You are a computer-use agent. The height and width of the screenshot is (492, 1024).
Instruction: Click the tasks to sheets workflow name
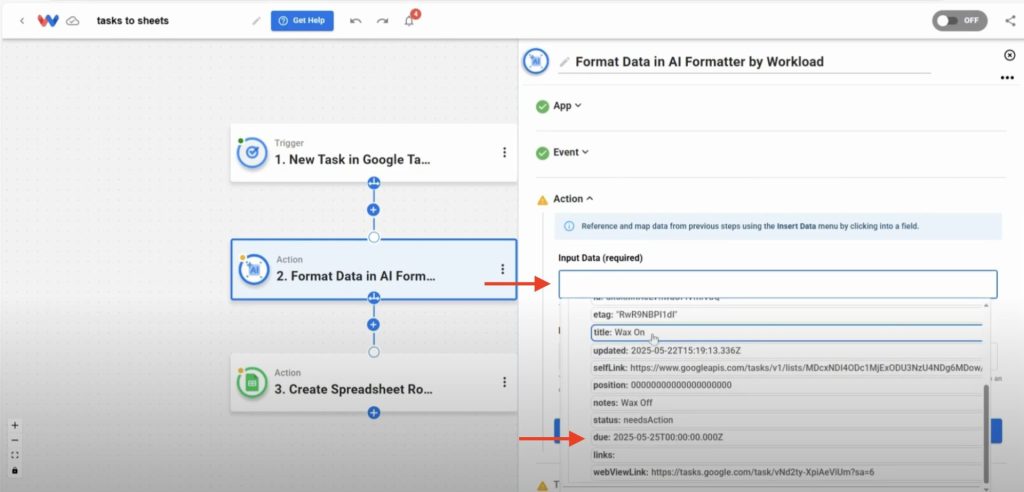tap(133, 21)
